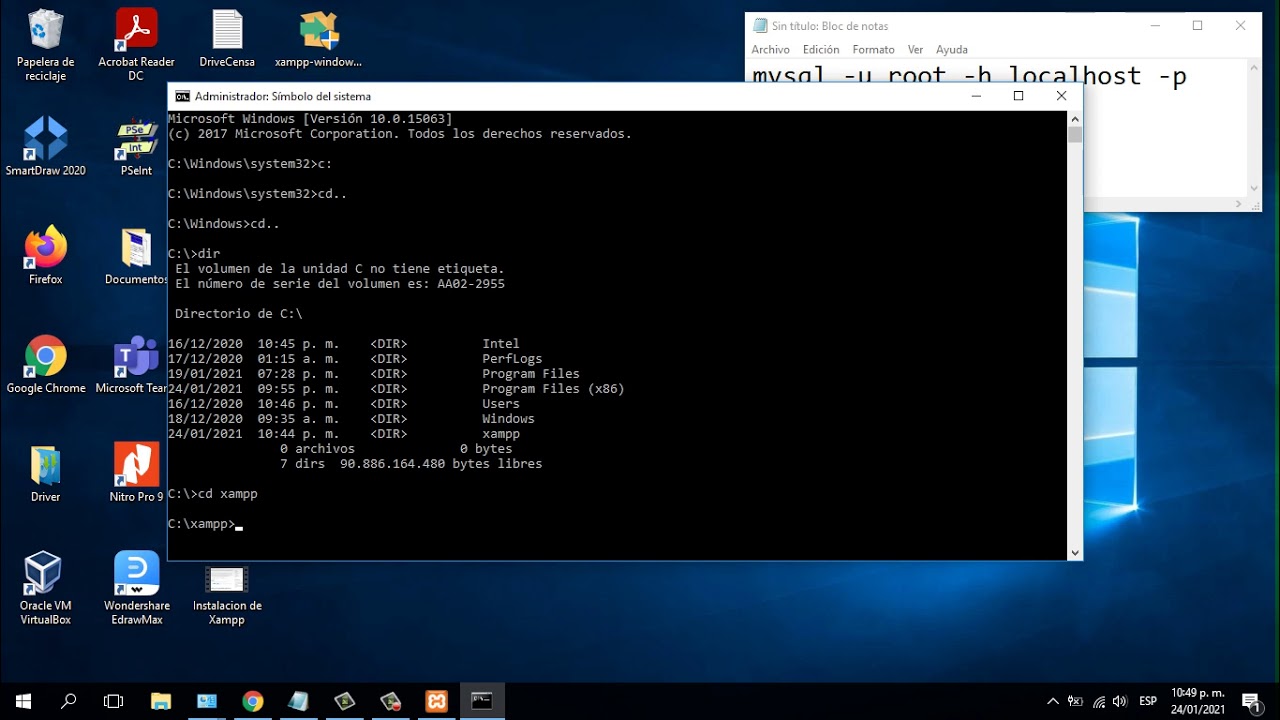Select the Instalacion de Xampp video file

(x=227, y=595)
